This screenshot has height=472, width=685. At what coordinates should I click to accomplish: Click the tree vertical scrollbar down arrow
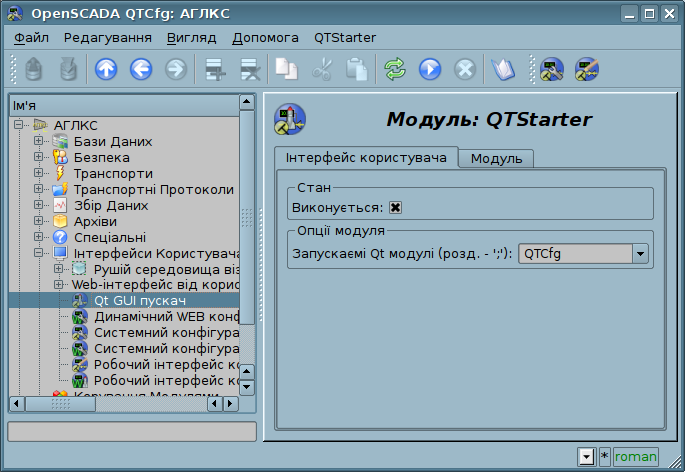click(x=247, y=387)
